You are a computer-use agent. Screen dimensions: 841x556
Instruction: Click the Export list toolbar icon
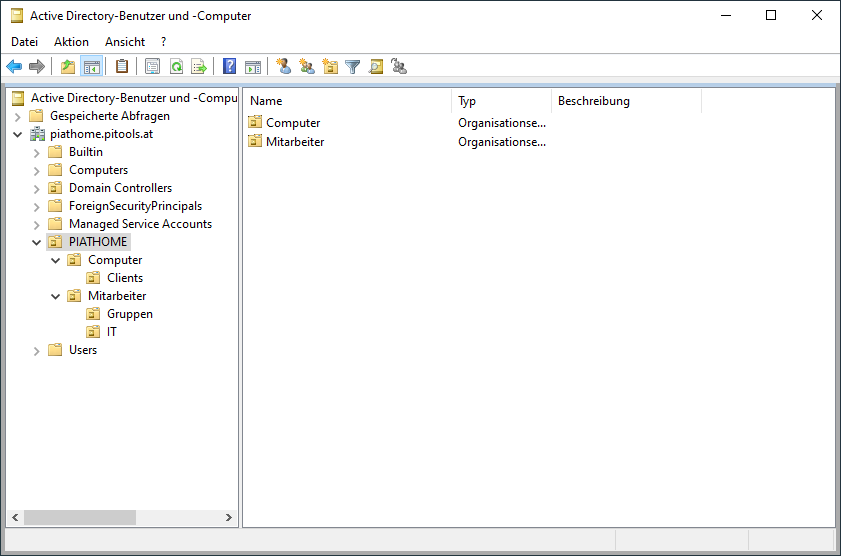[x=199, y=67]
